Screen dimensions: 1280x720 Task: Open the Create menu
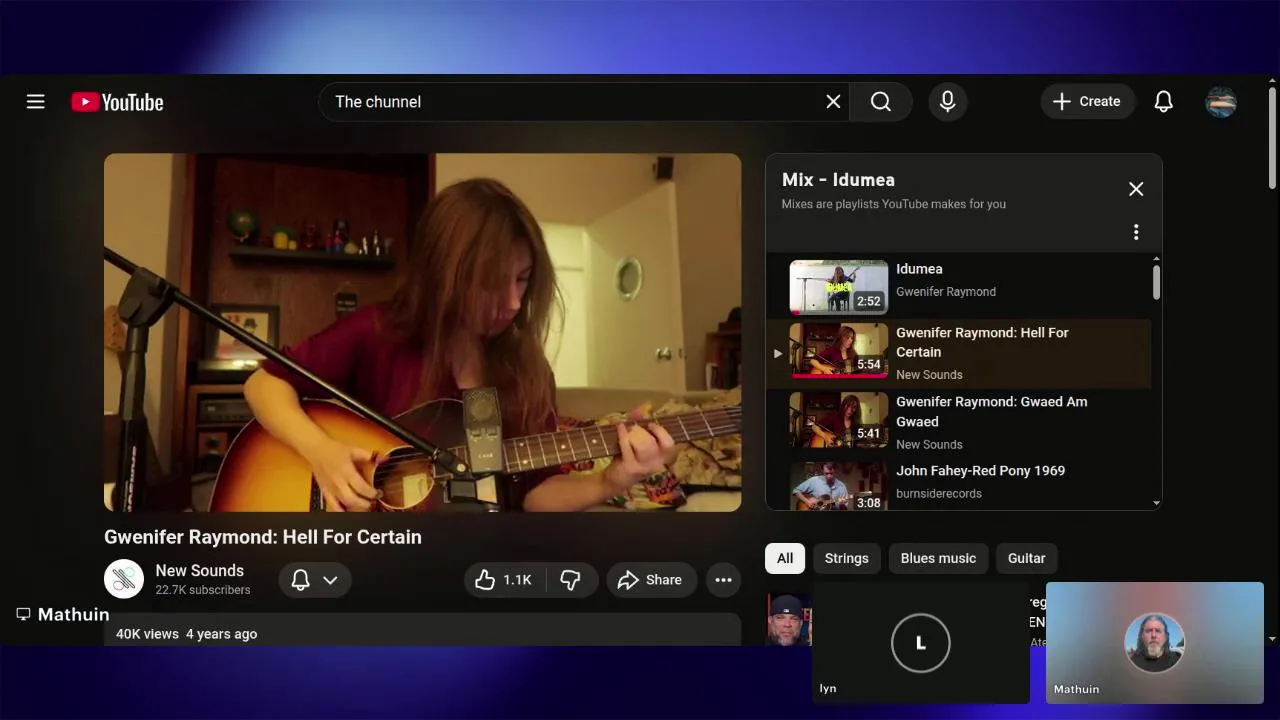click(1088, 102)
